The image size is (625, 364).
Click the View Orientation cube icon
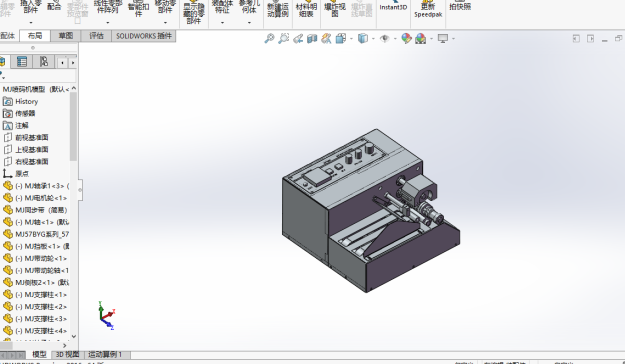[341, 39]
